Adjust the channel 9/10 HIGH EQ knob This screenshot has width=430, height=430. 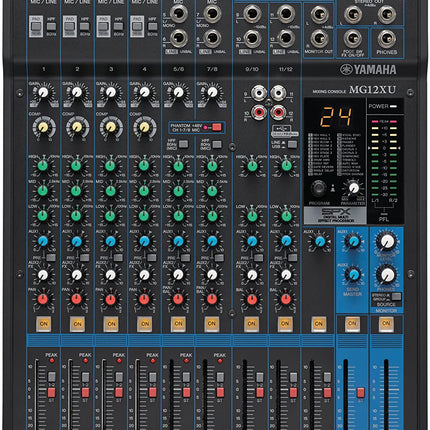(x=252, y=165)
